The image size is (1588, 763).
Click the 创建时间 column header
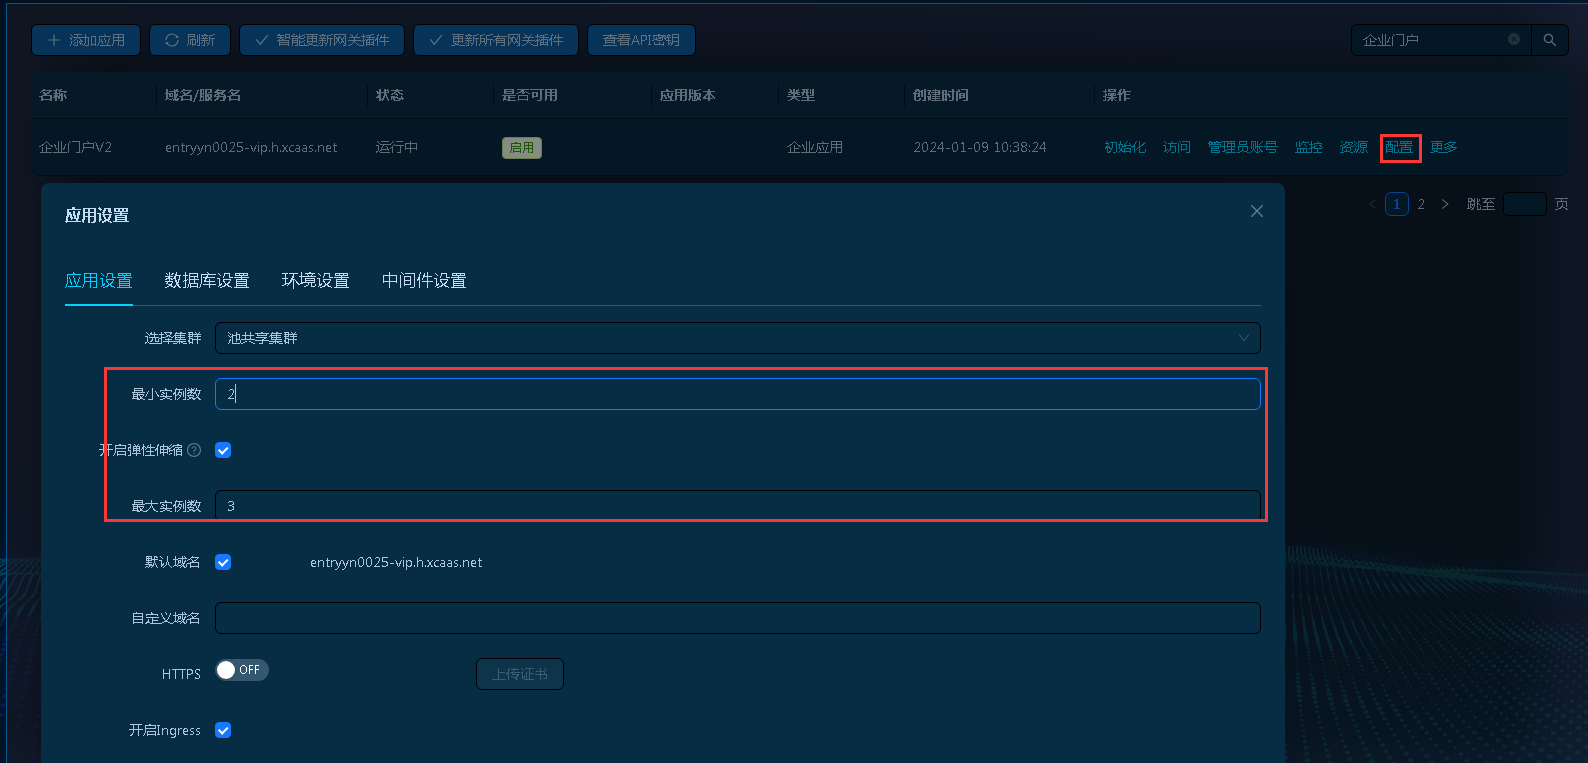pos(941,95)
